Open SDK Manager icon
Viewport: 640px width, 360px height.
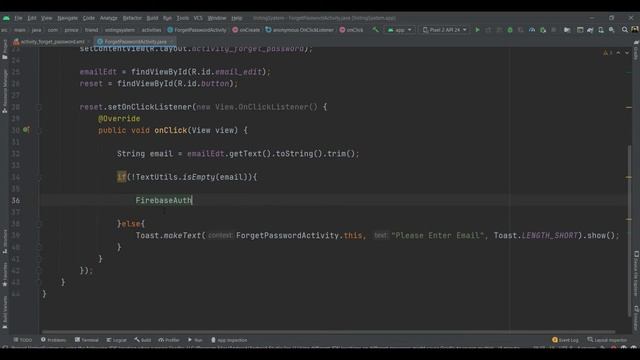pos(611,30)
